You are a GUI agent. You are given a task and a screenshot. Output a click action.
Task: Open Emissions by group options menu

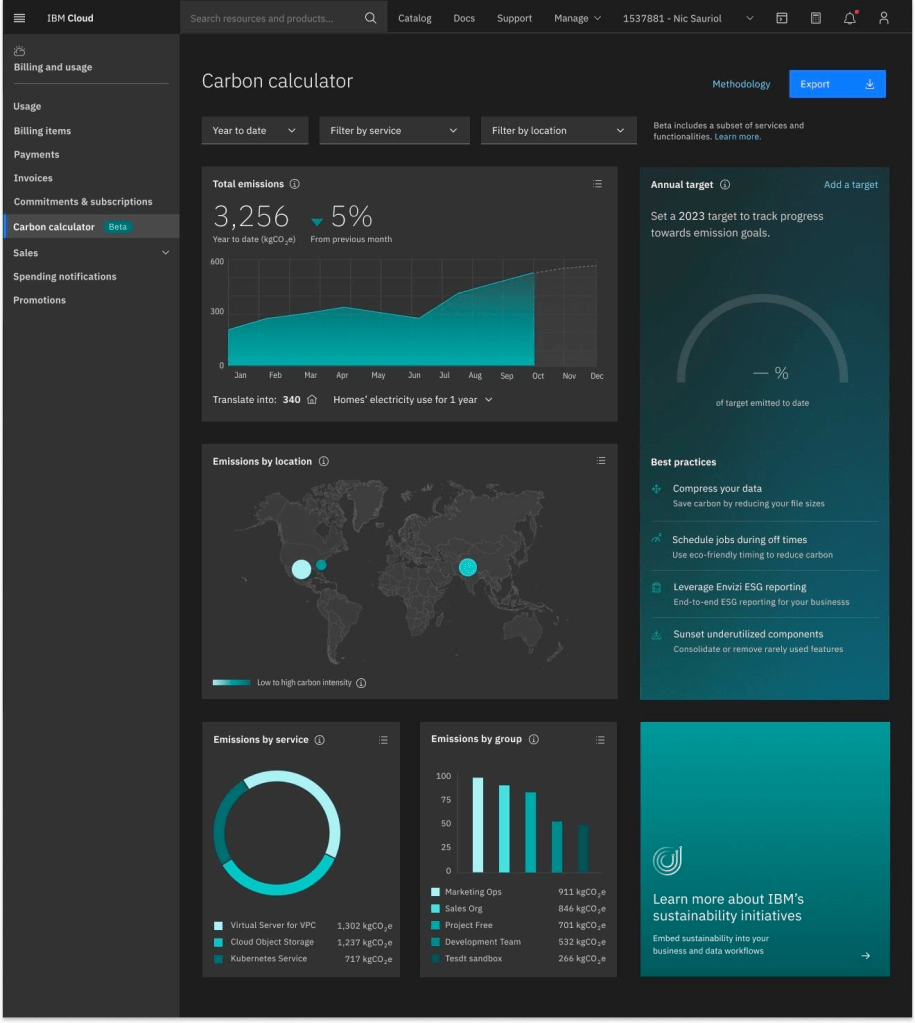point(600,740)
